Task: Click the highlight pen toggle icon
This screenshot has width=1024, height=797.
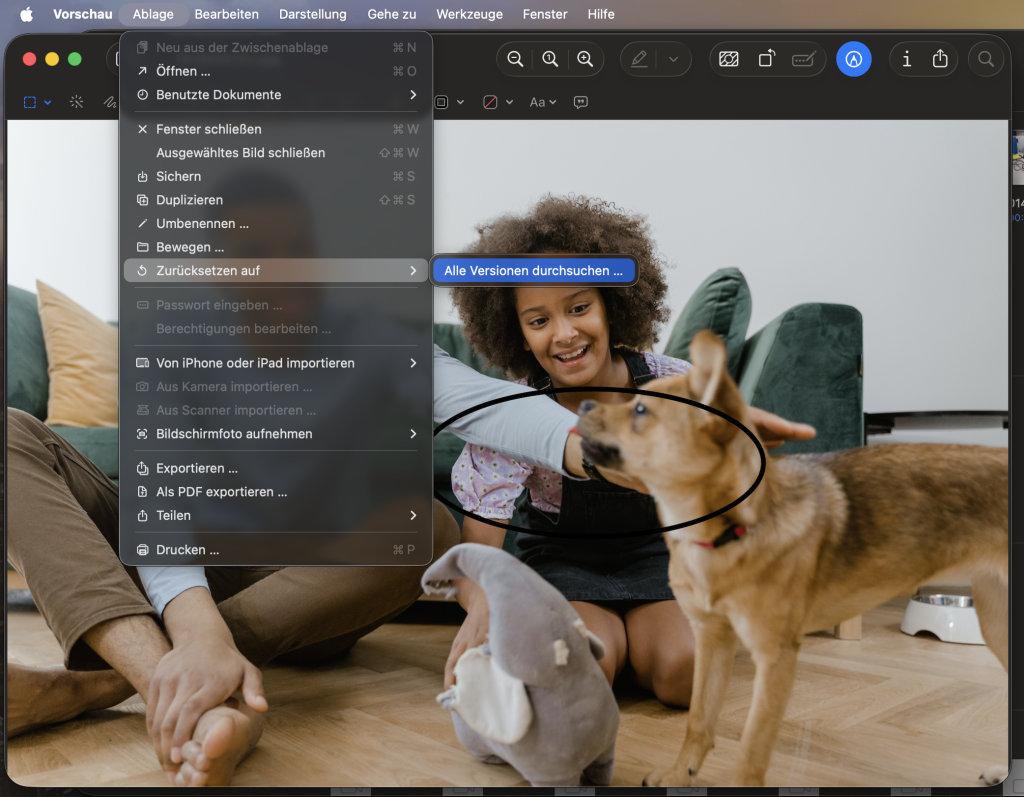Action: coord(639,59)
